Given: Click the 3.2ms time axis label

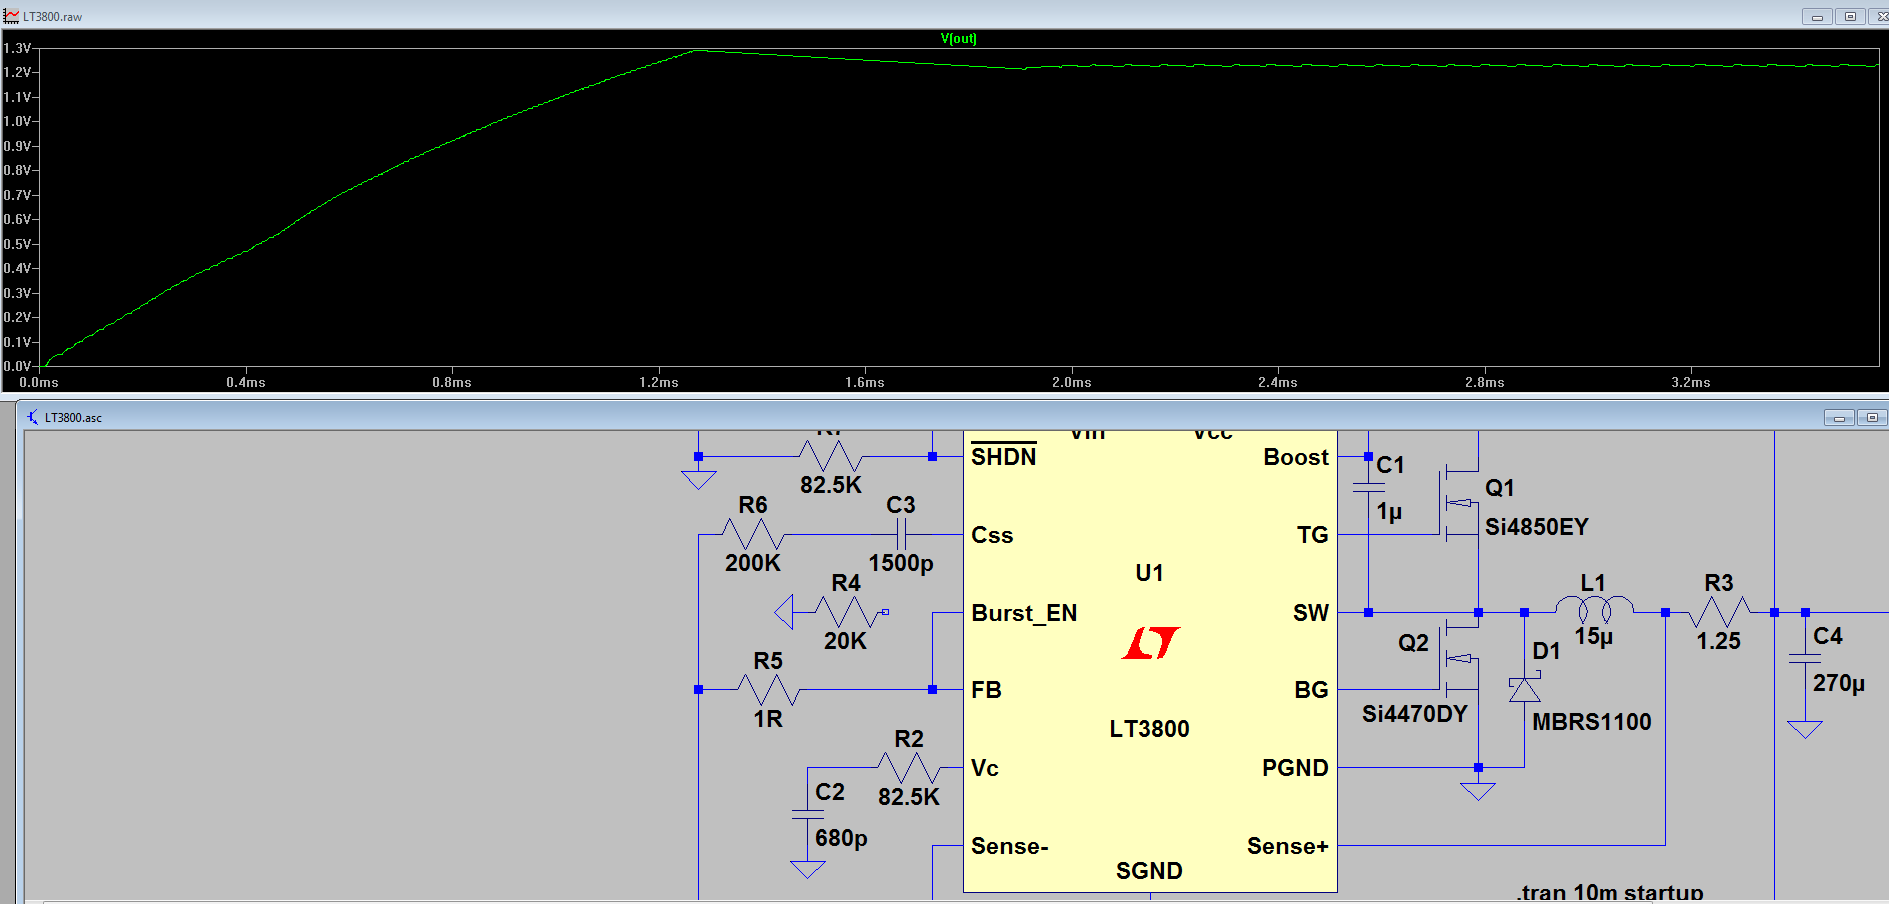Looking at the screenshot, I should [x=1691, y=382].
